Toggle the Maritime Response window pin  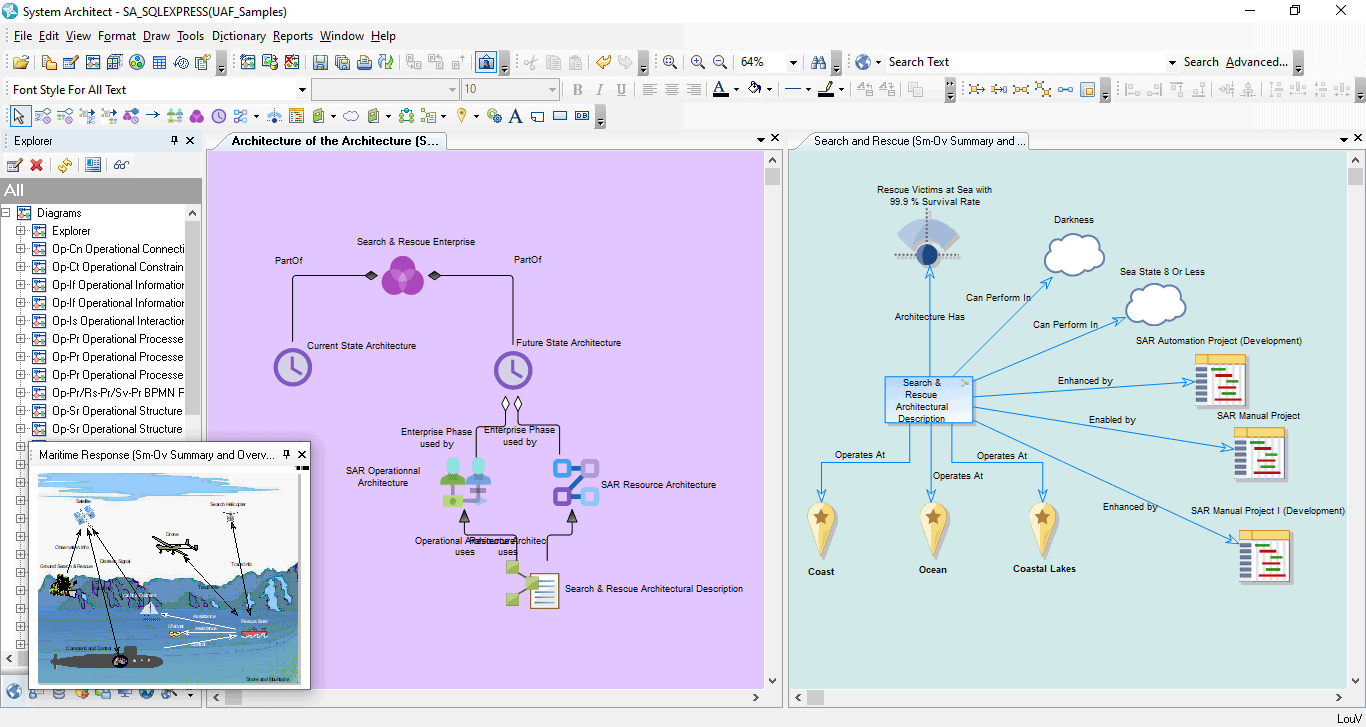pyautogui.click(x=286, y=454)
